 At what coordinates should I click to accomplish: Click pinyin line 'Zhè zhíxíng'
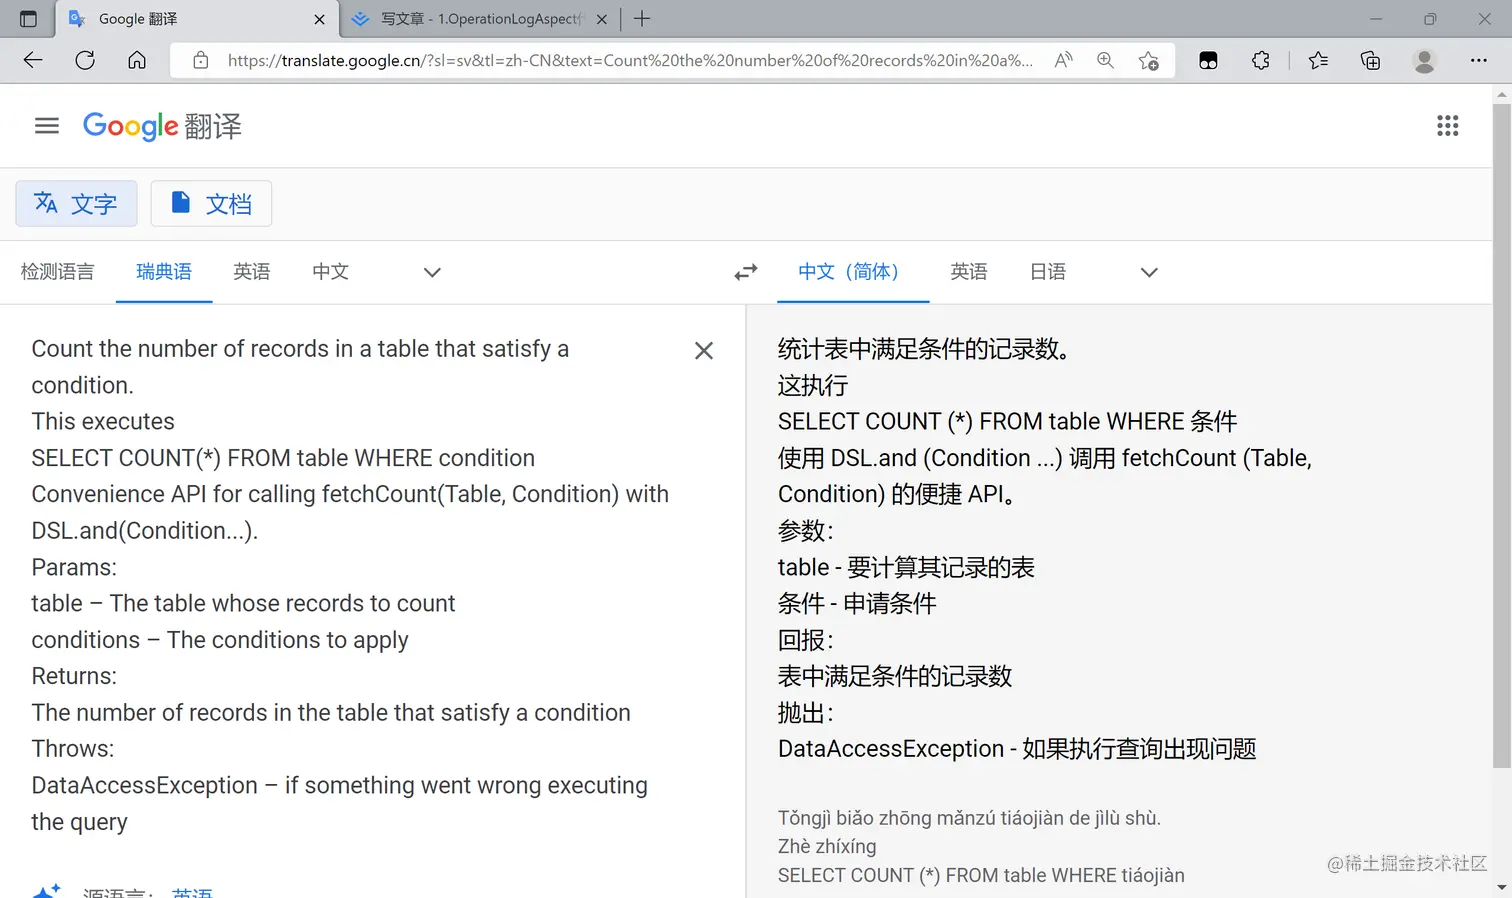pos(827,846)
